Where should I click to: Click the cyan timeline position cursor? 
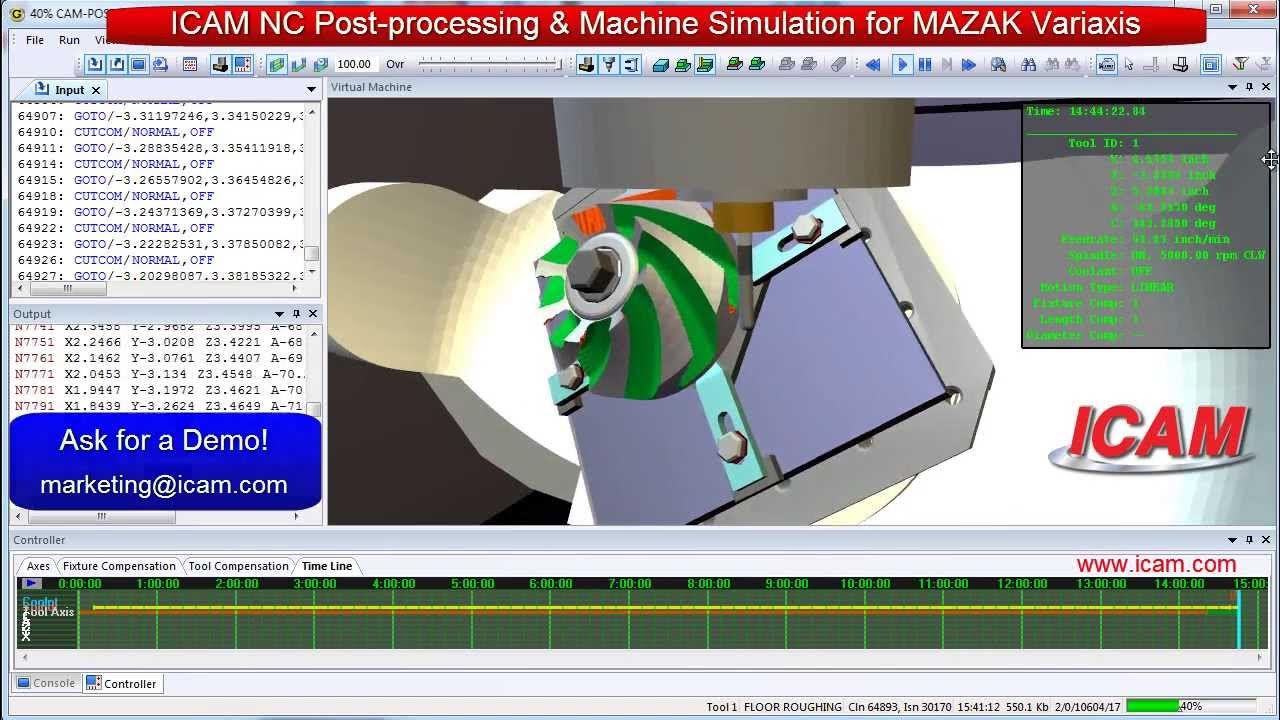(x=1239, y=620)
